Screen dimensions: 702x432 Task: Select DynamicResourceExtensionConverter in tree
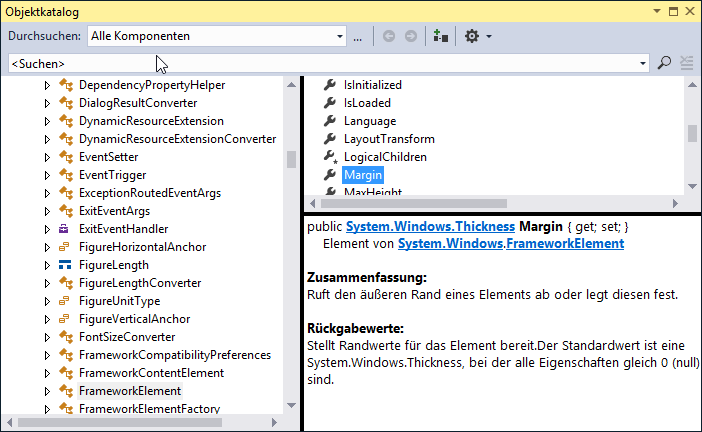[x=177, y=139]
